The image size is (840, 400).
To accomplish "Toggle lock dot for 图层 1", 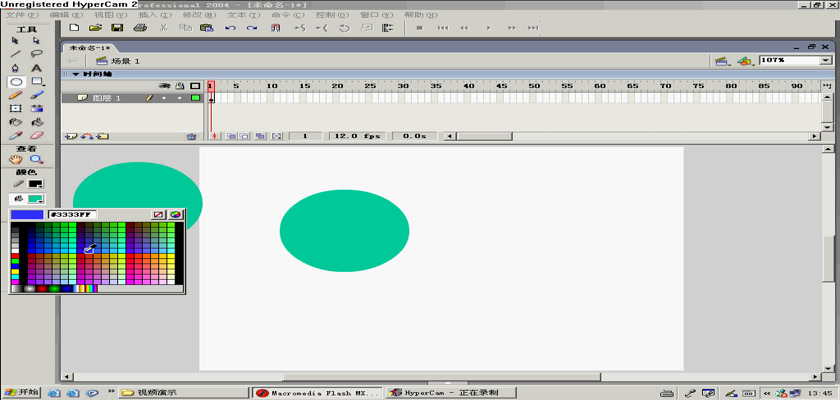I will point(179,98).
